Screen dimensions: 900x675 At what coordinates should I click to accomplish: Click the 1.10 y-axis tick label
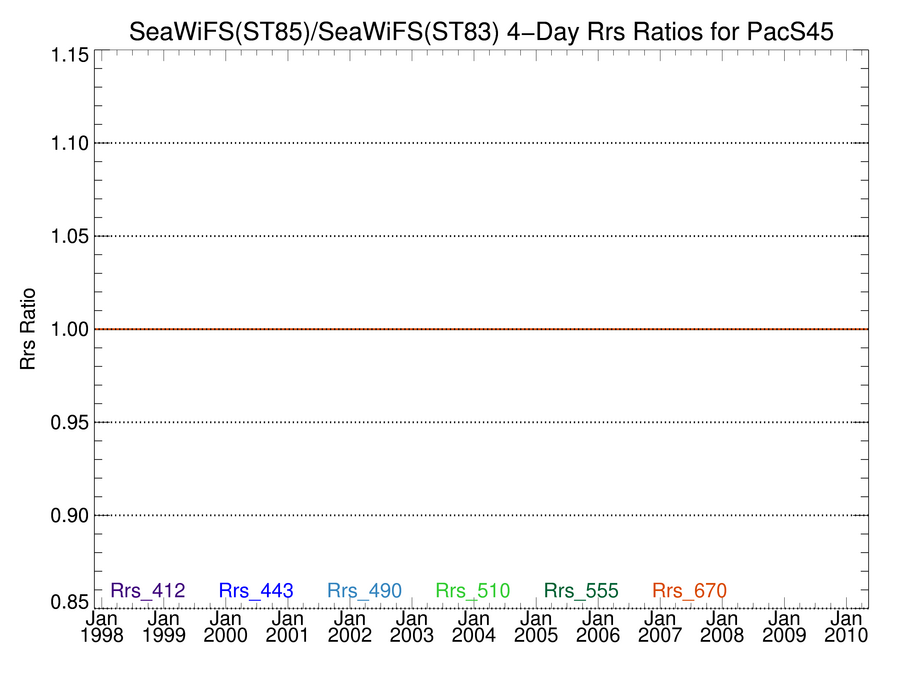click(70, 143)
